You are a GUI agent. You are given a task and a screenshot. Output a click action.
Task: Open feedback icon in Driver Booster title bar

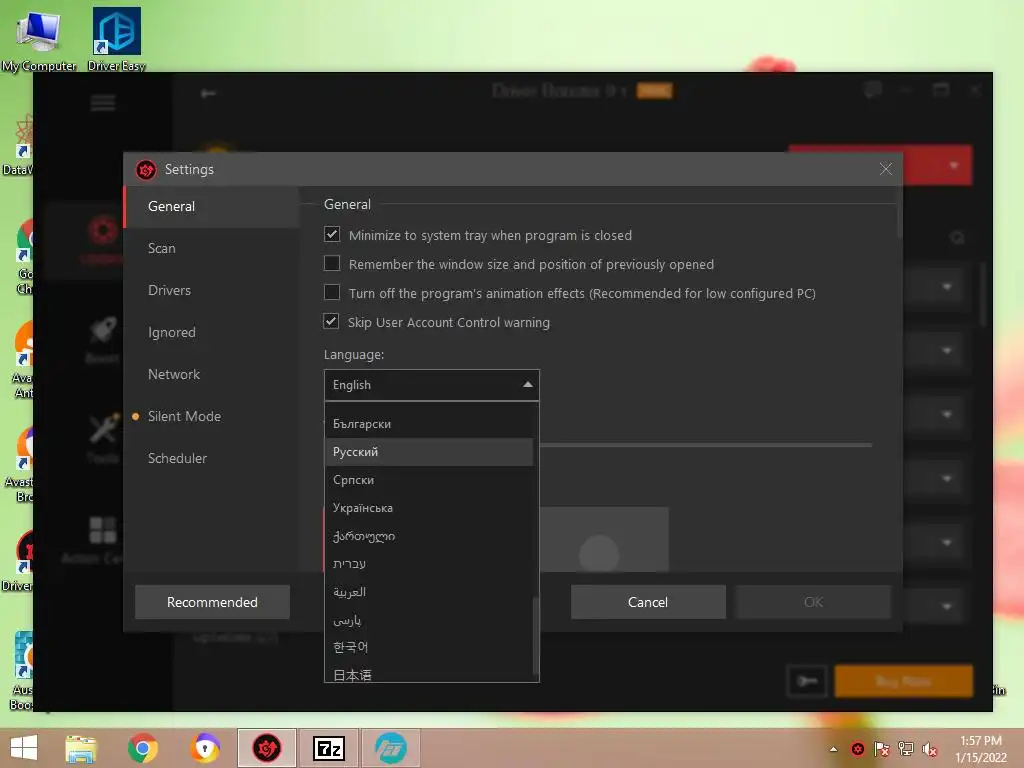pos(872,89)
